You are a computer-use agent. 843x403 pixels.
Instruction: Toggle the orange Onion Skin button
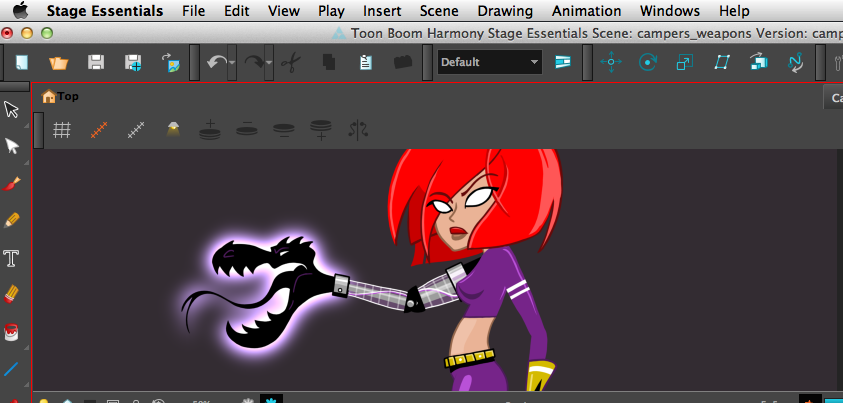pos(99,130)
